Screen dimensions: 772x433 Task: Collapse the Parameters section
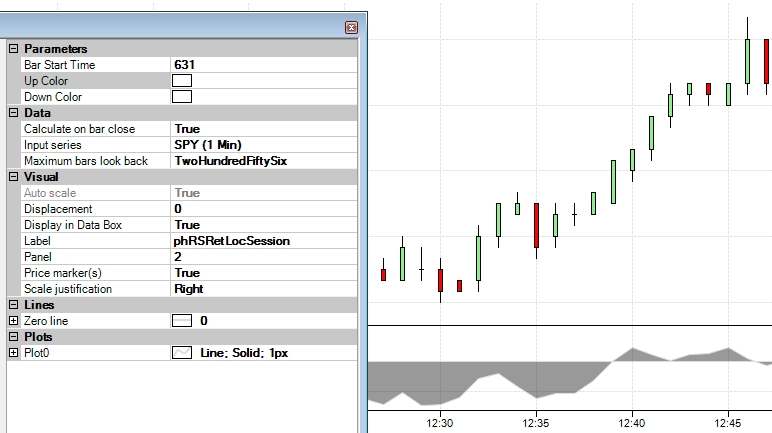point(13,49)
